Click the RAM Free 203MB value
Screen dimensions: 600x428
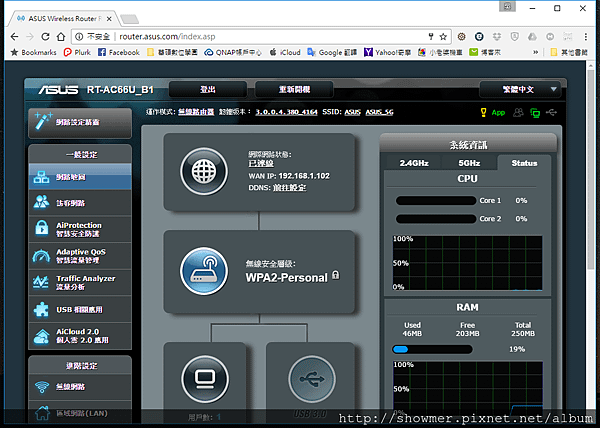(x=467, y=334)
